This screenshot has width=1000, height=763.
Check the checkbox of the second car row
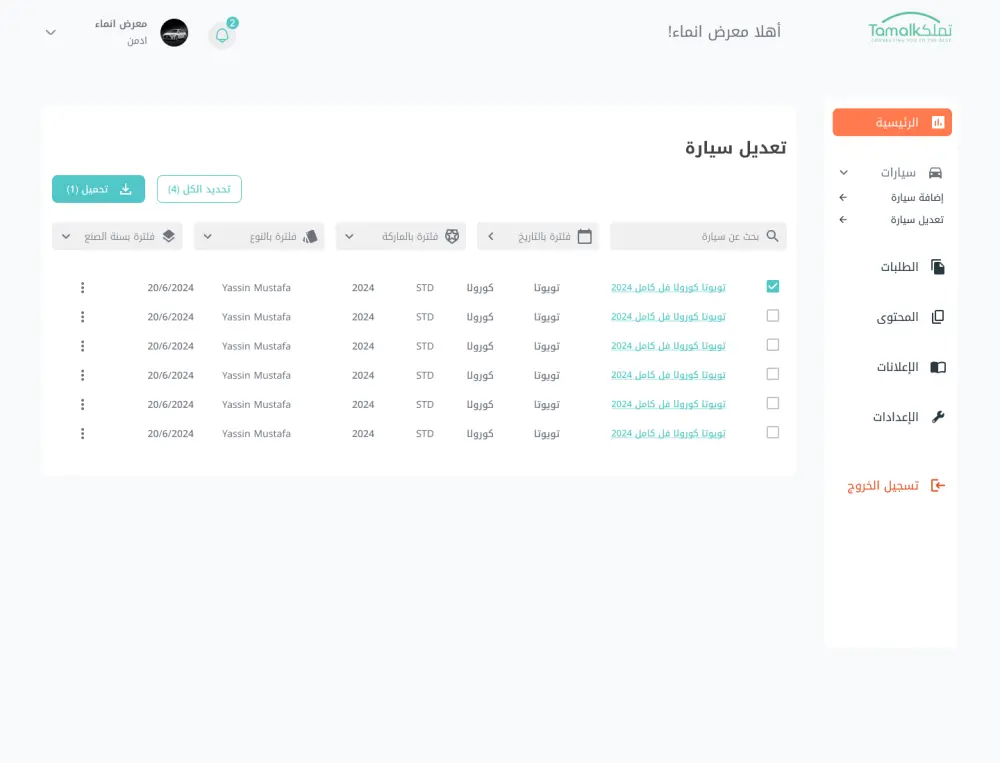tap(772, 315)
